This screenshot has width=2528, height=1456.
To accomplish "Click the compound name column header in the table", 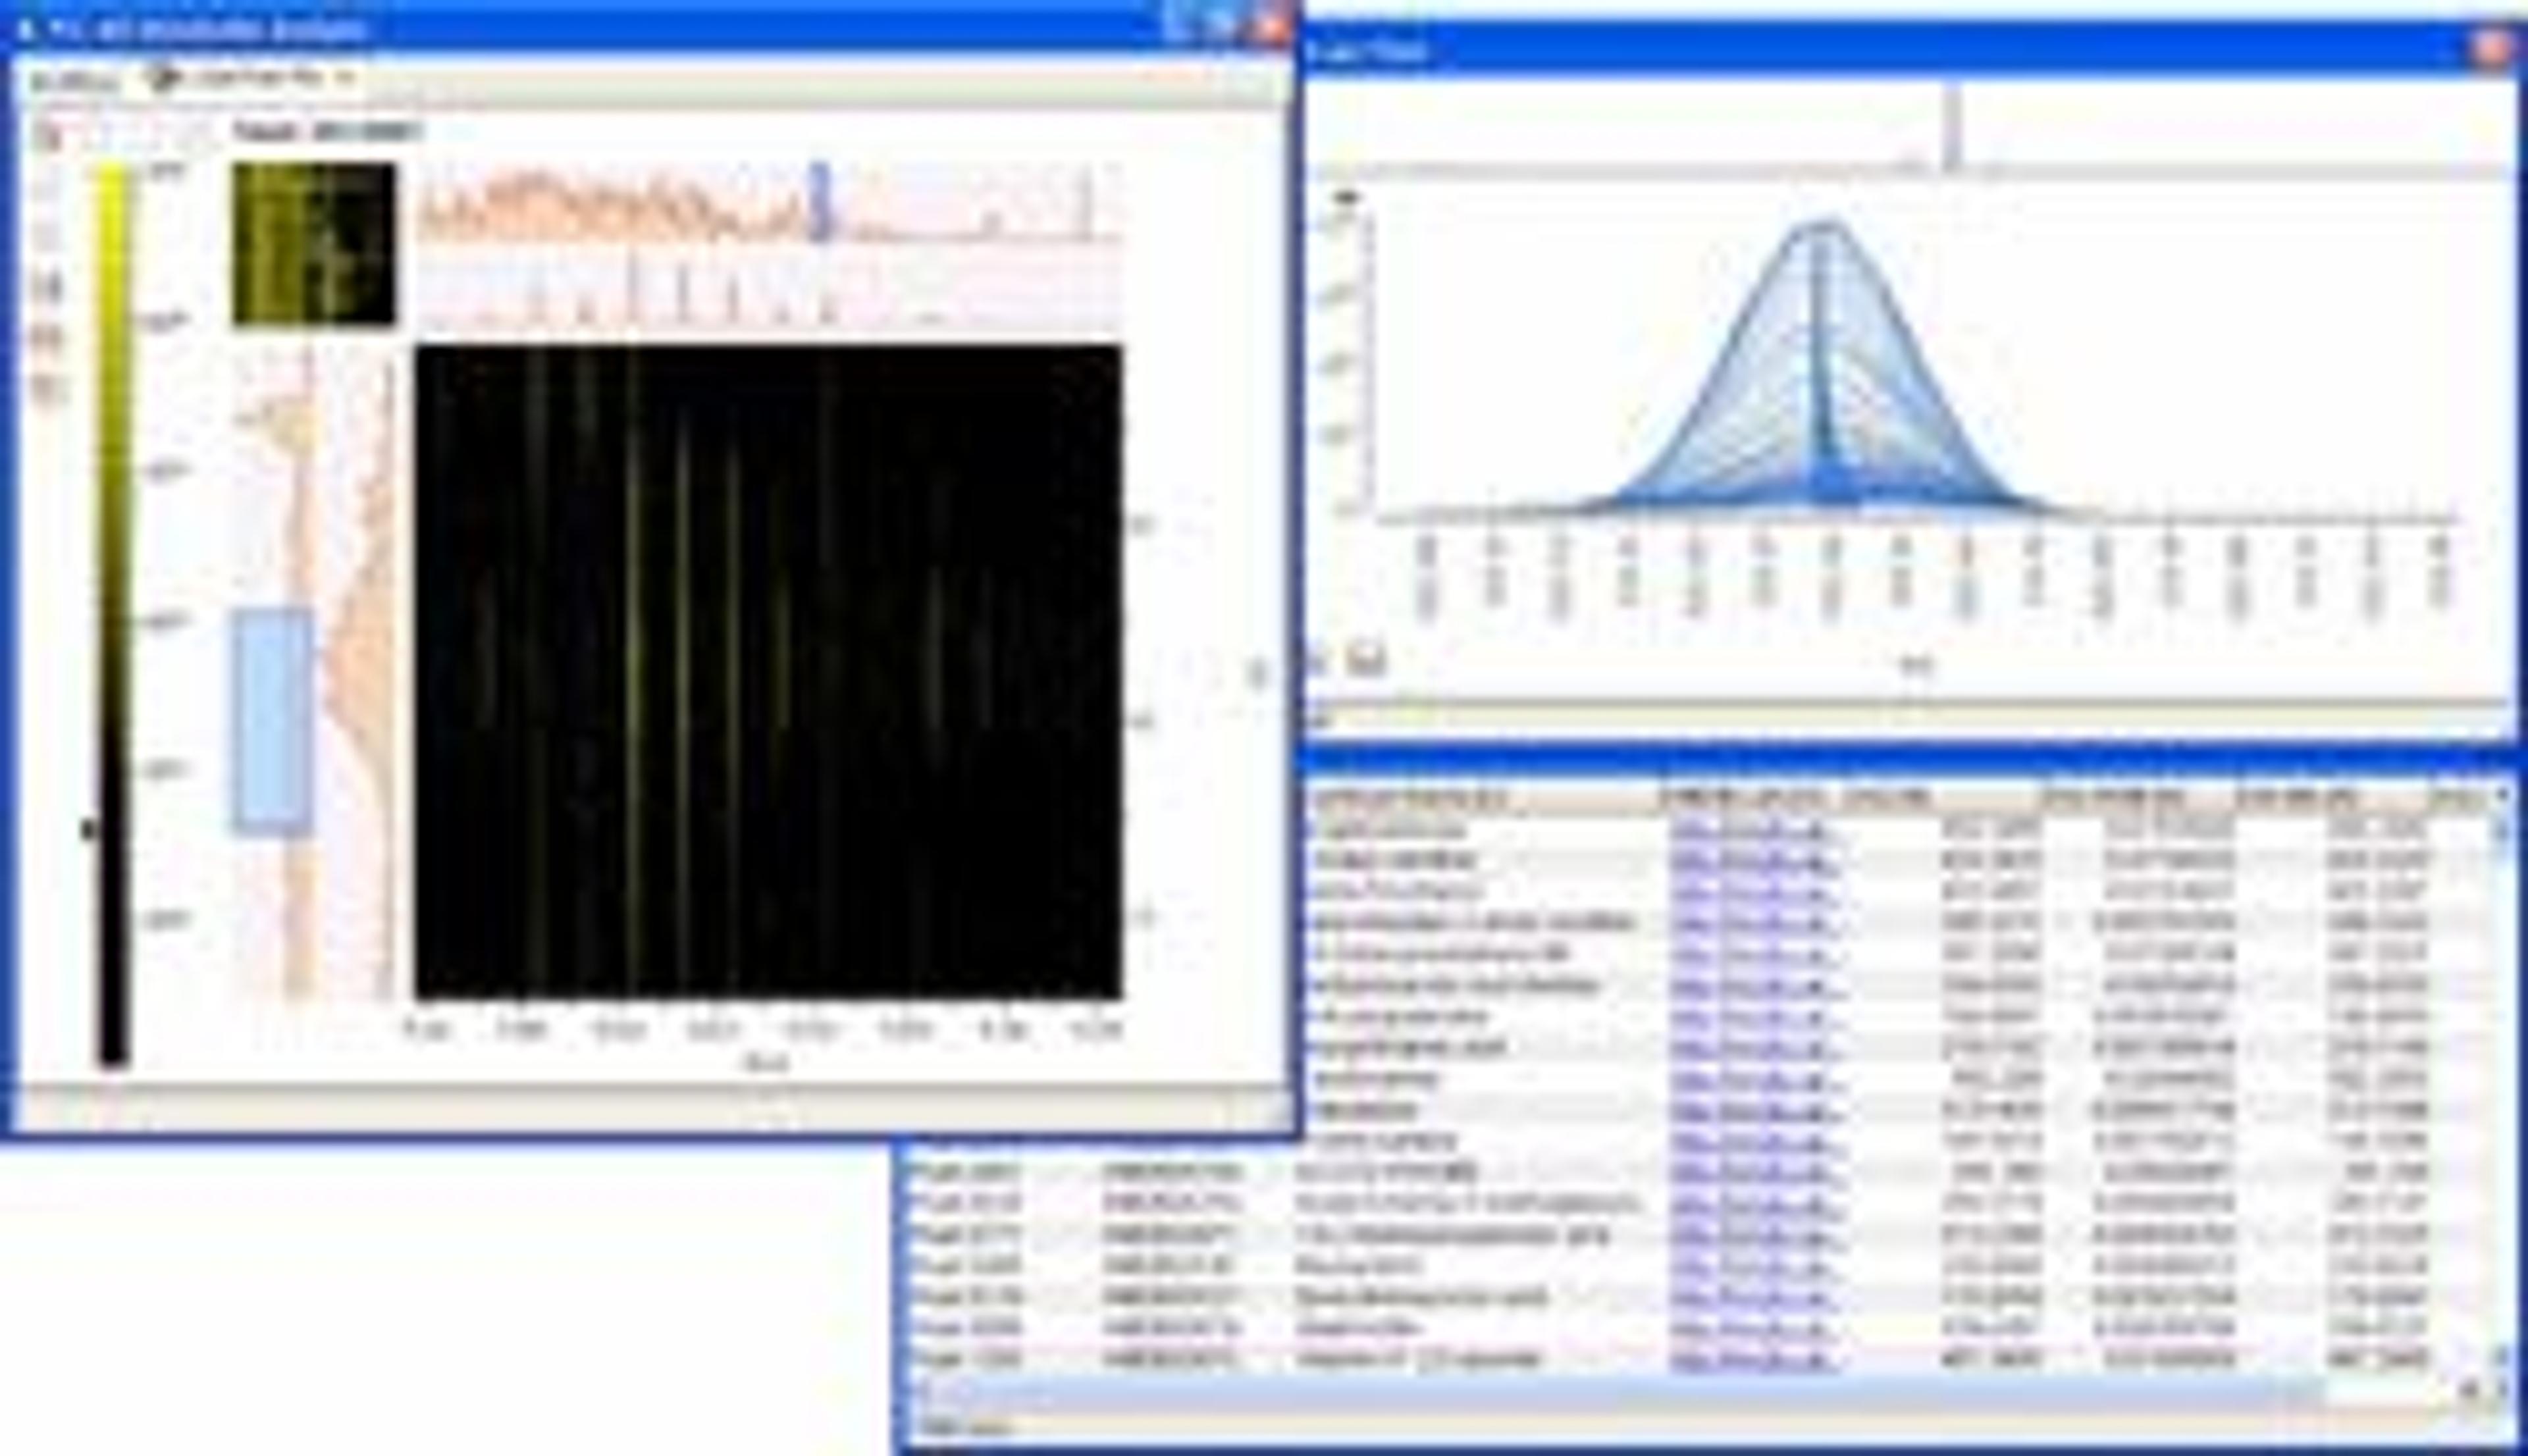I will (1410, 798).
